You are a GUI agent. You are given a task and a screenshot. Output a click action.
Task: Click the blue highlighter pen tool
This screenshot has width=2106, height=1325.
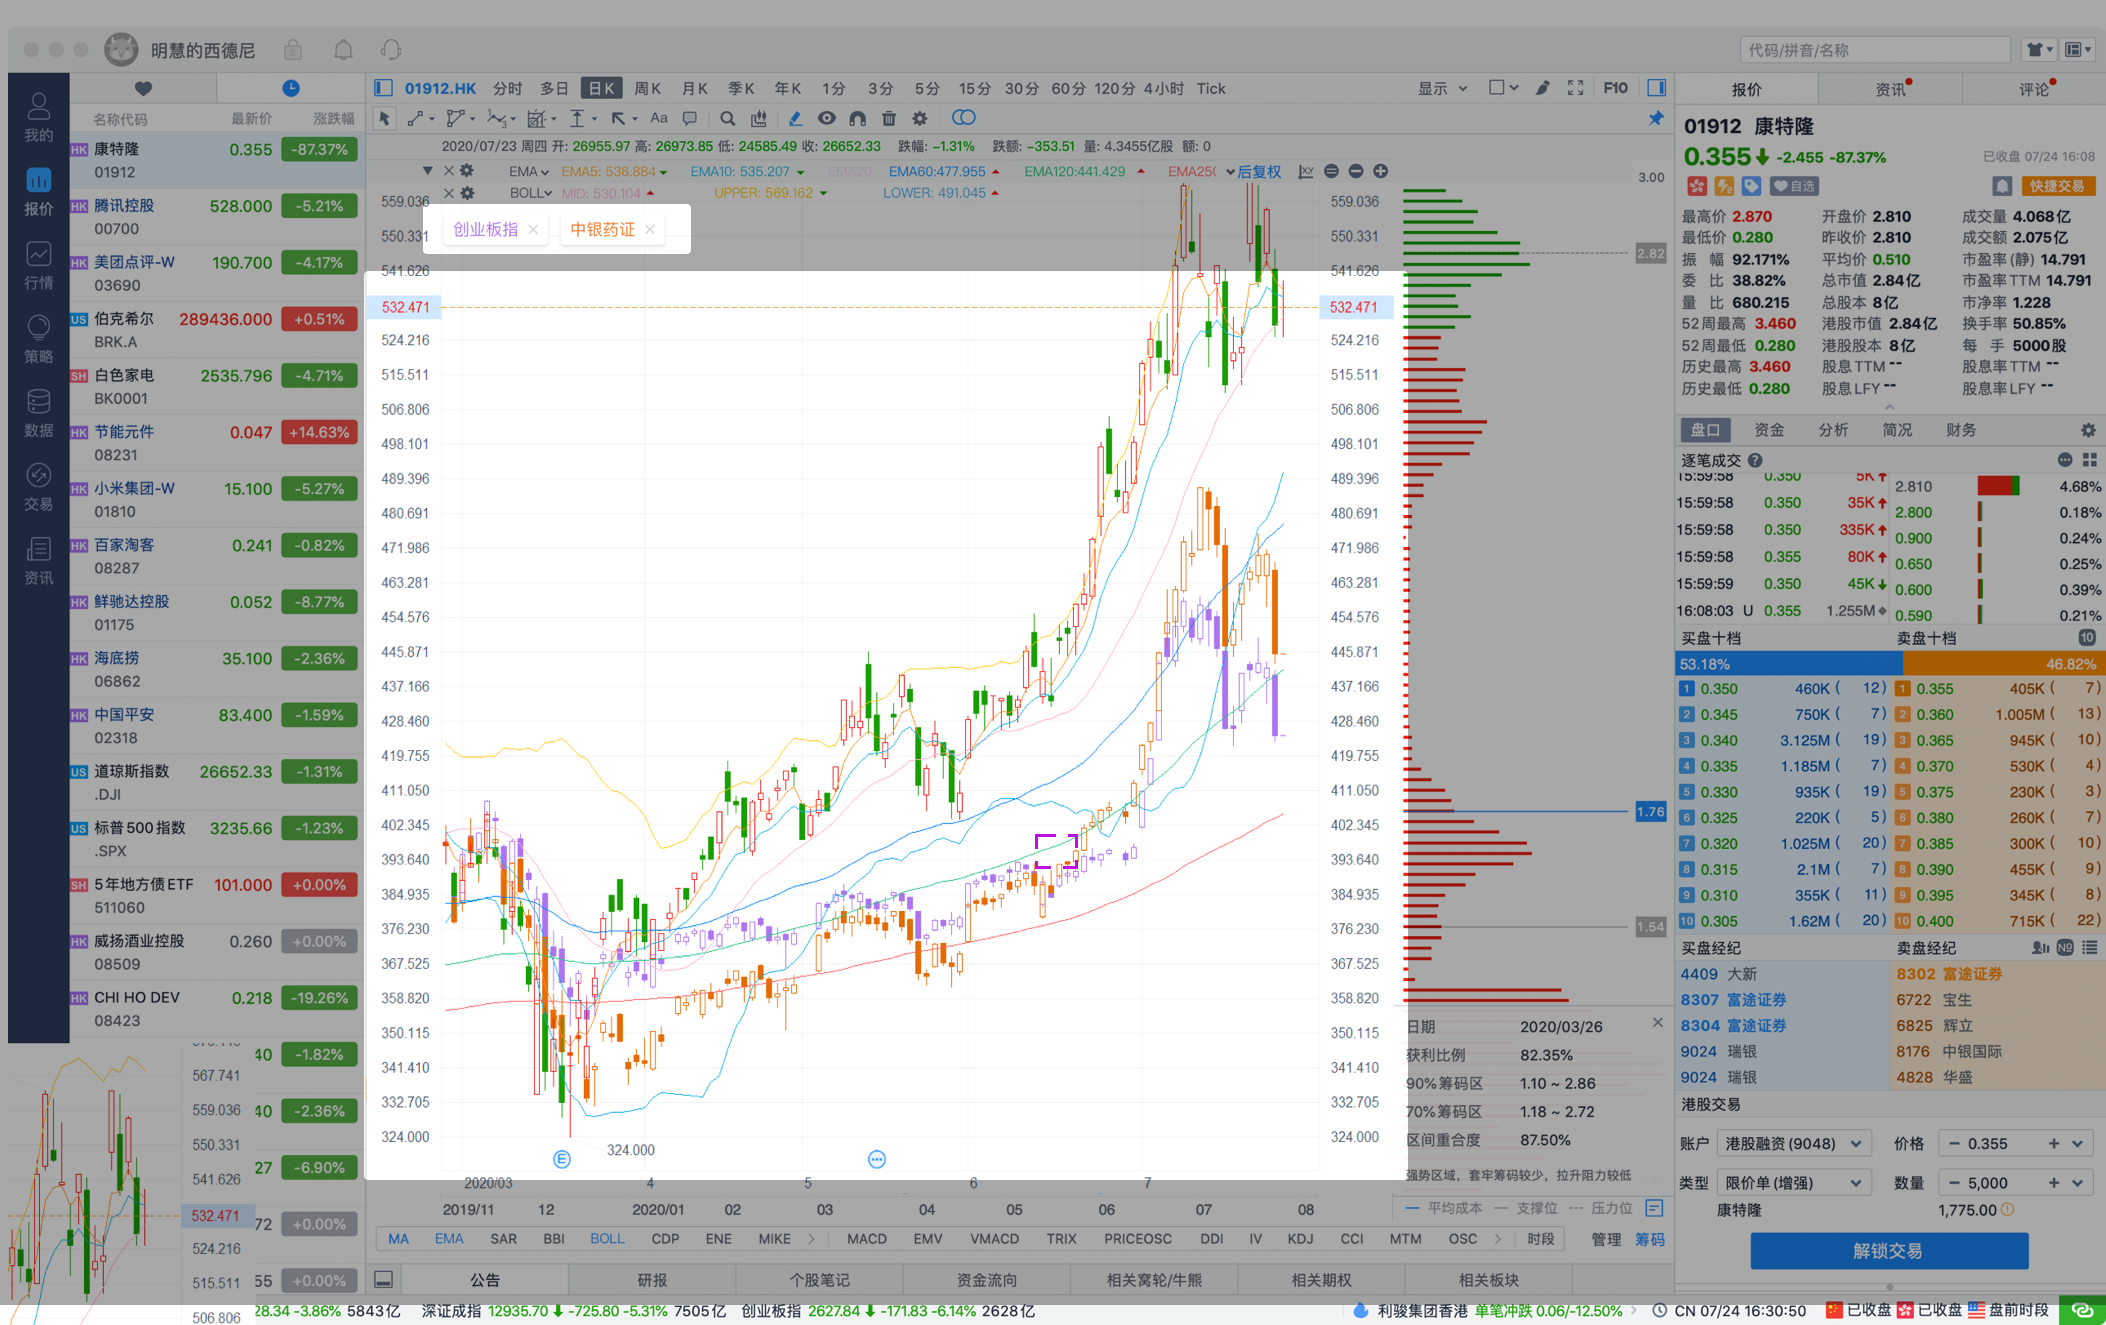(795, 118)
